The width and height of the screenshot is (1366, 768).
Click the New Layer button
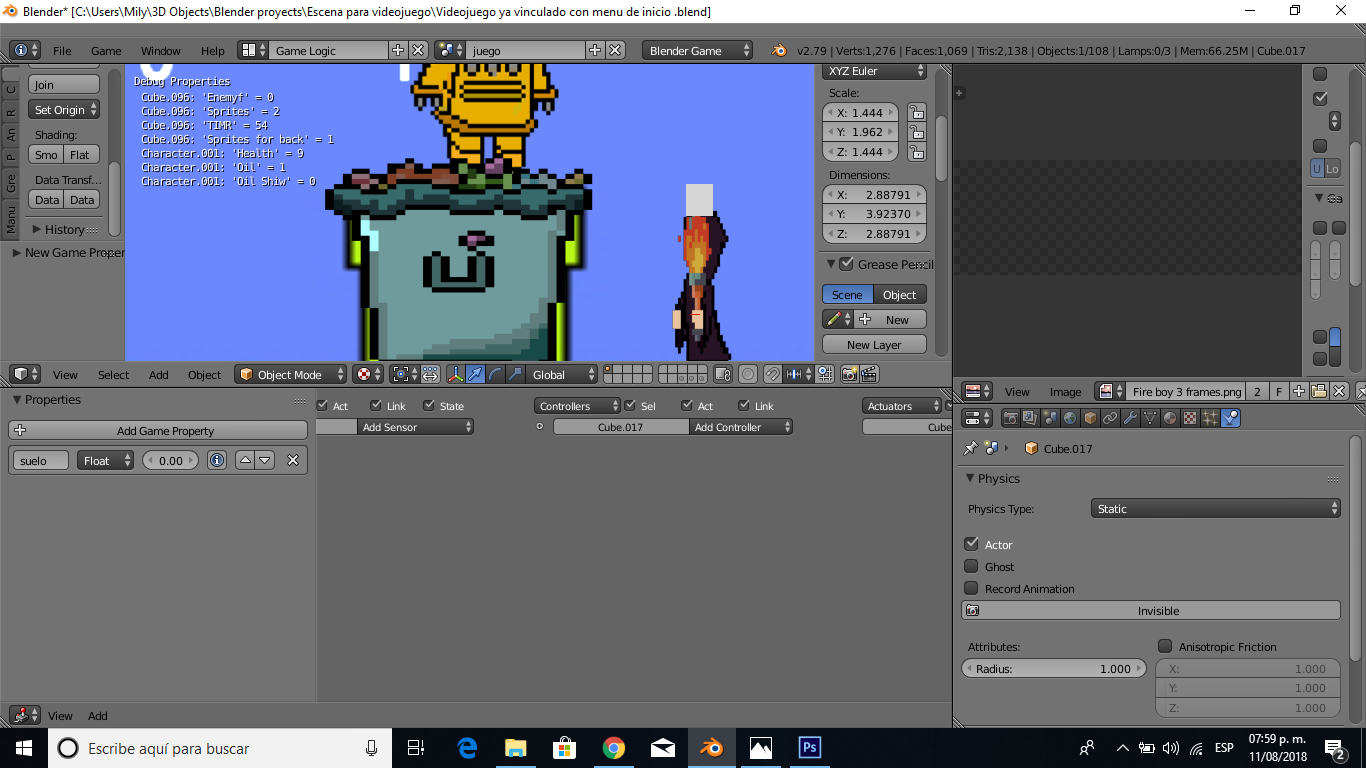click(874, 344)
